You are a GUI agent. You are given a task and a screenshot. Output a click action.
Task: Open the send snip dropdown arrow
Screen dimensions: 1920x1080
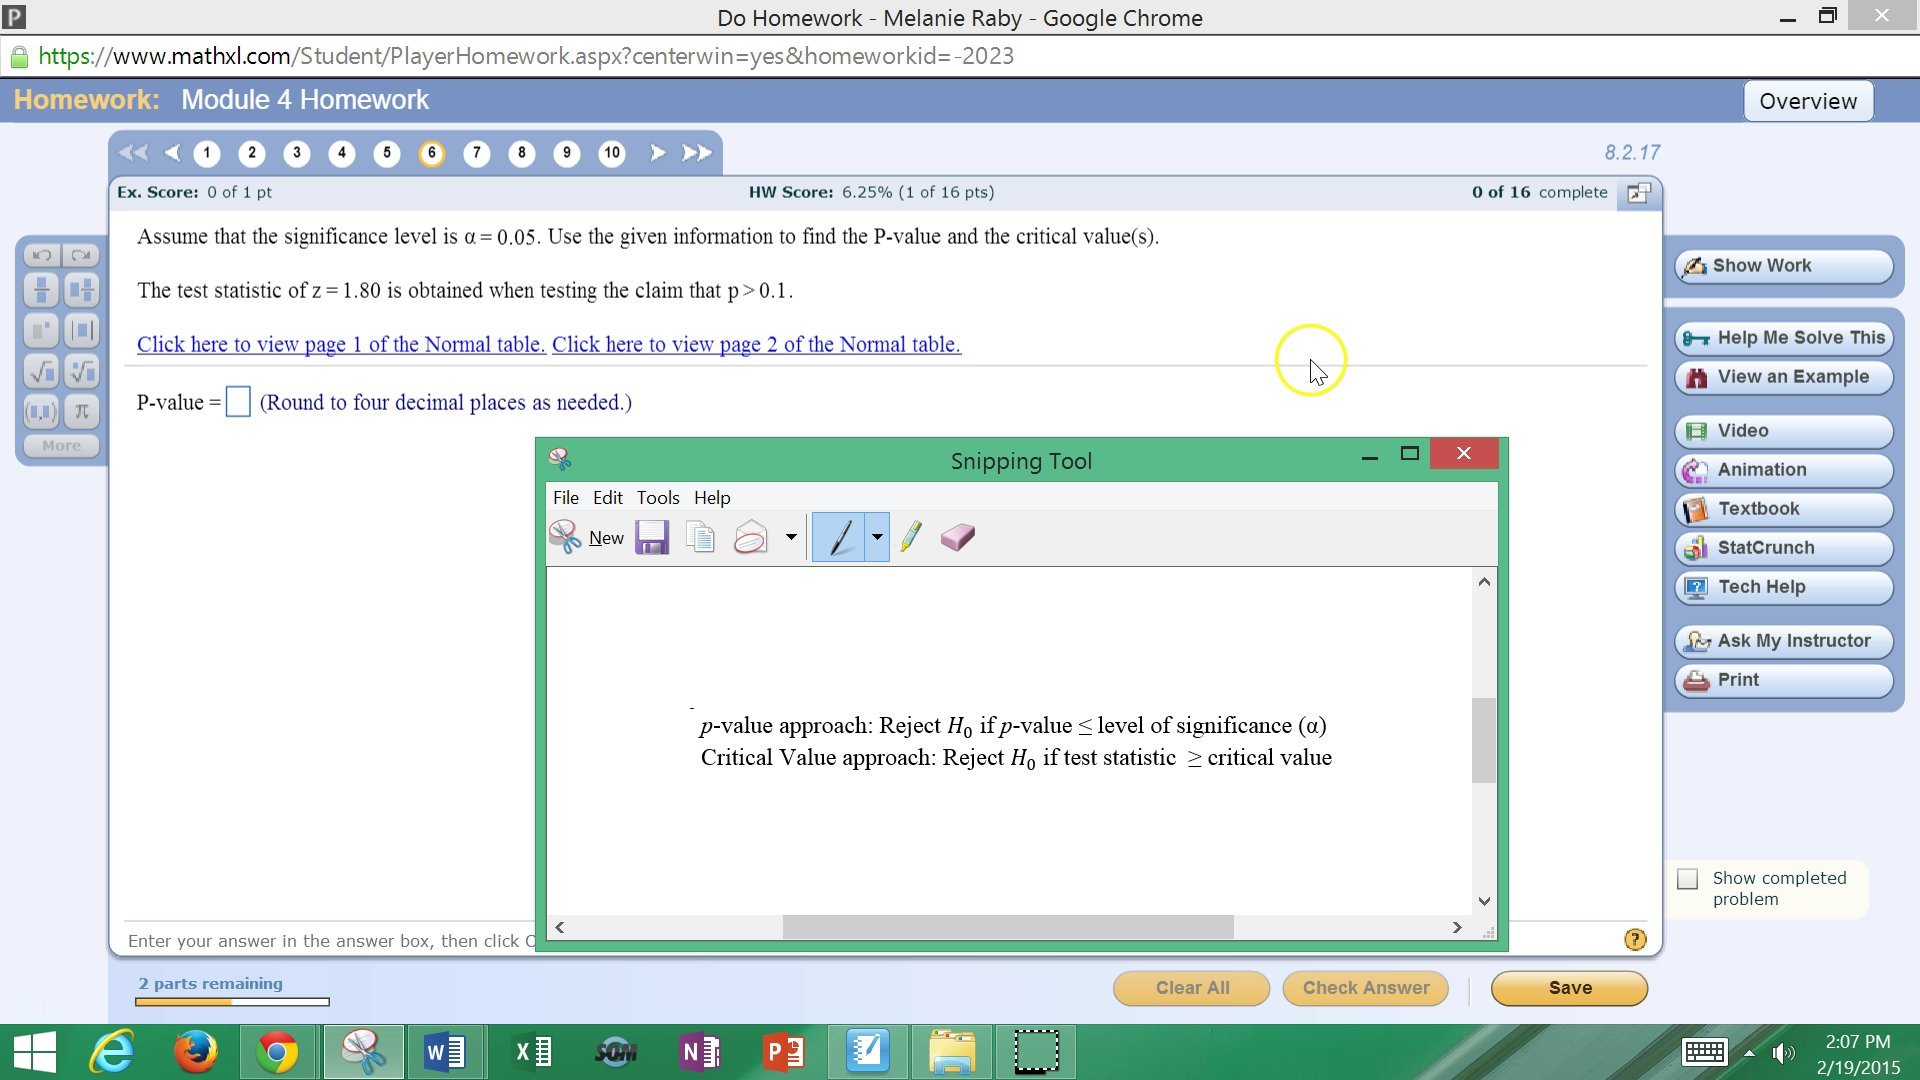(x=791, y=537)
